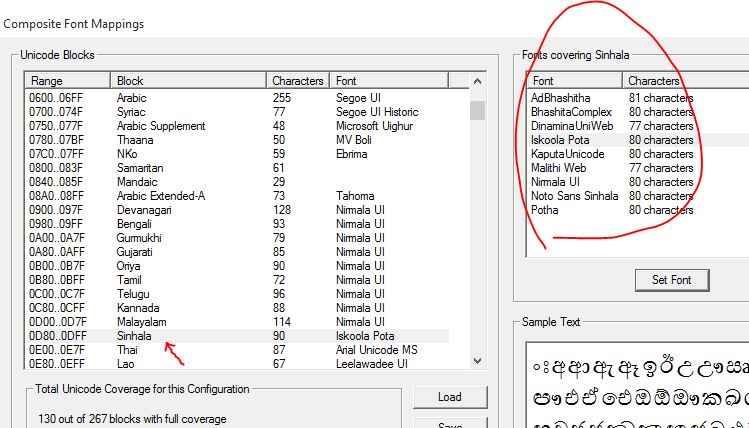Click the Leelawadee UI font cell
Viewport: 749px width, 428px height.
pyautogui.click(x=372, y=364)
